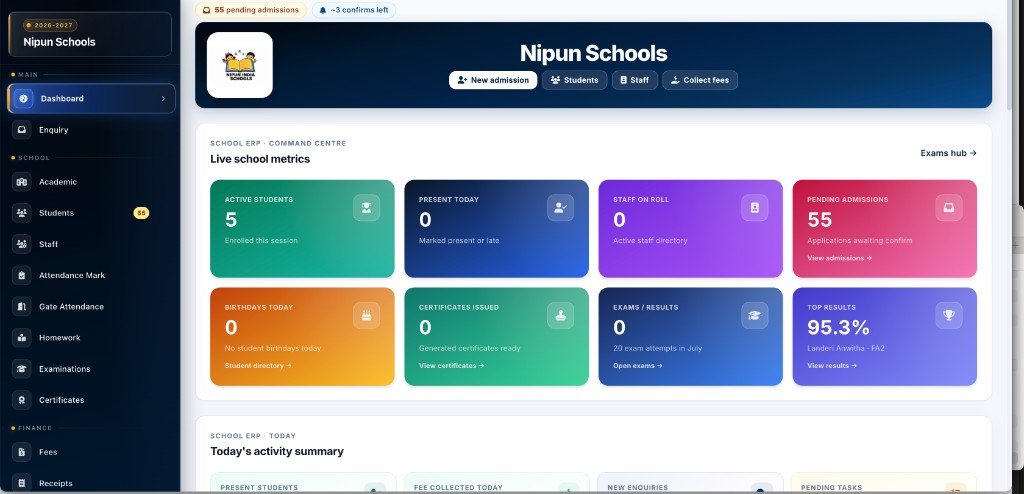Click the Active Students card icon

[366, 208]
